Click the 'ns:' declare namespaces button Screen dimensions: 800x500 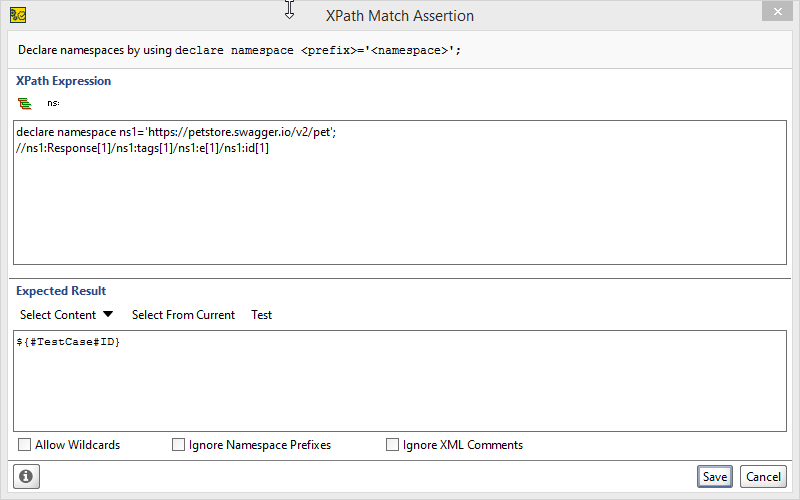(x=53, y=103)
